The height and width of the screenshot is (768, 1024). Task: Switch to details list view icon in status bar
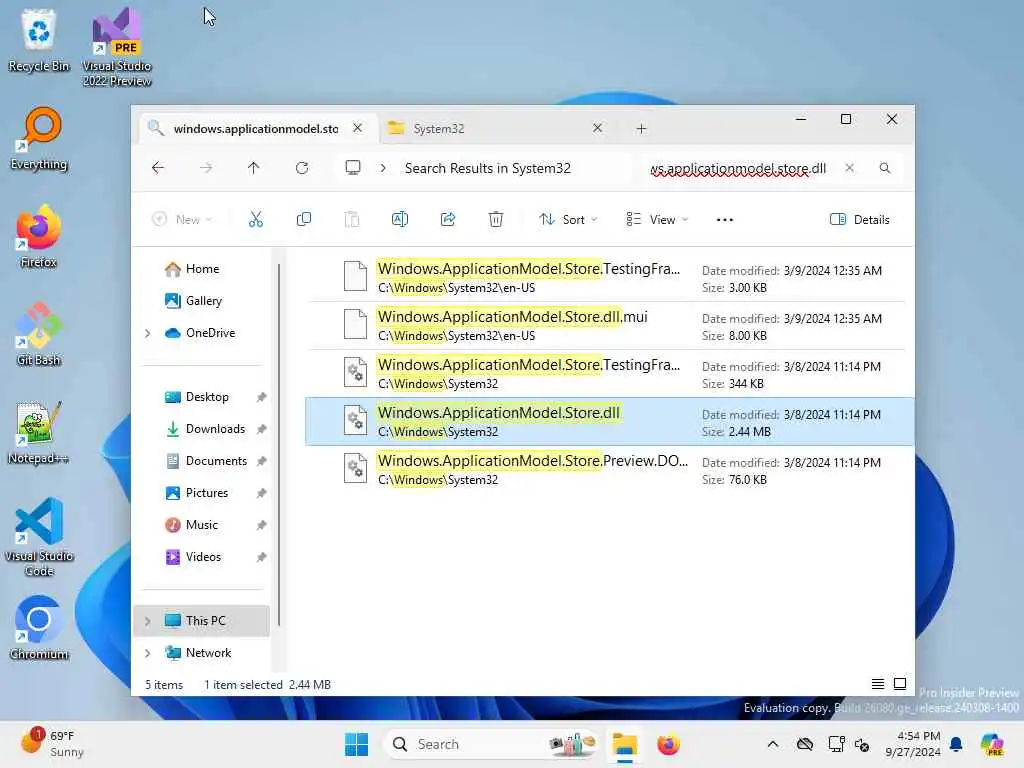[878, 684]
